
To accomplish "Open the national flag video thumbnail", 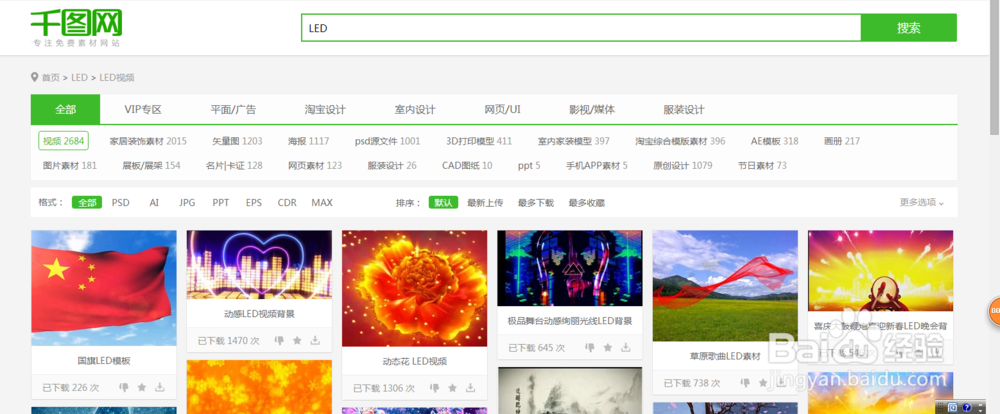I will point(104,288).
